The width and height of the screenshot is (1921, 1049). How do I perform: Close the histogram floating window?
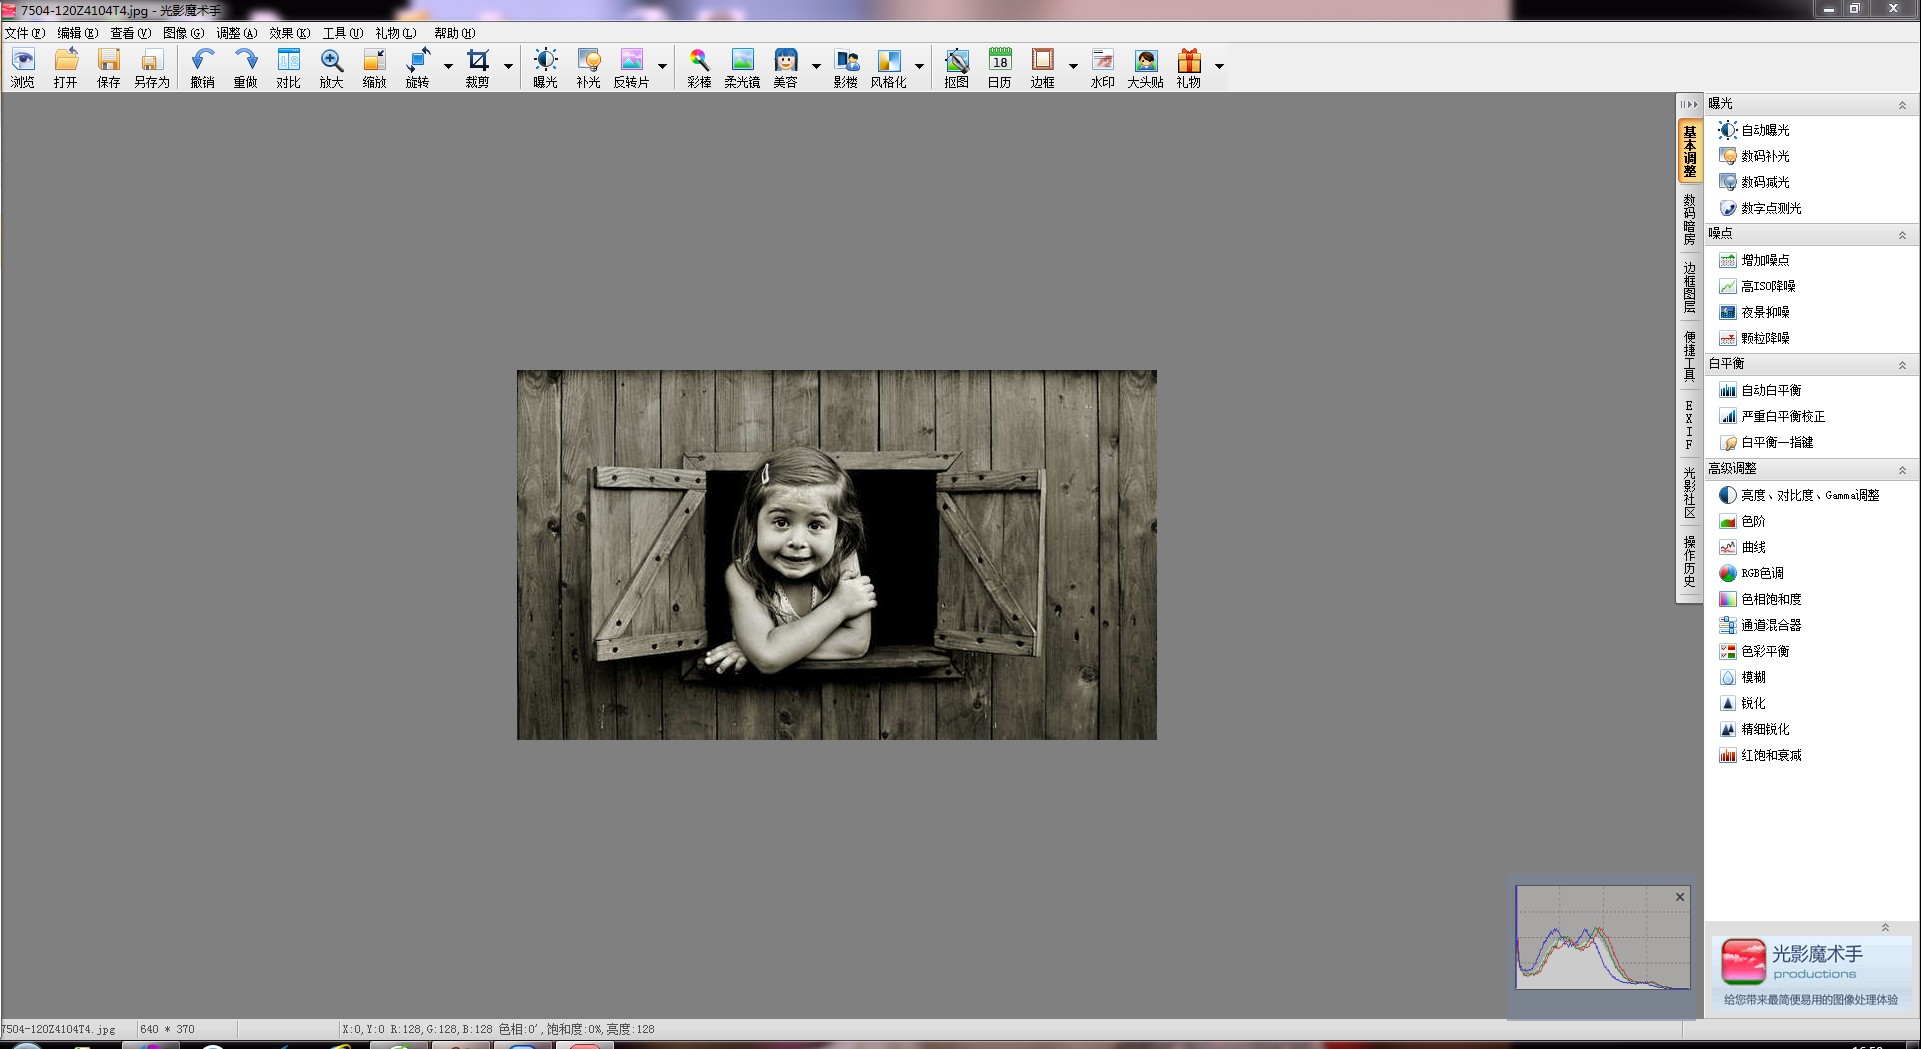[x=1680, y=897]
